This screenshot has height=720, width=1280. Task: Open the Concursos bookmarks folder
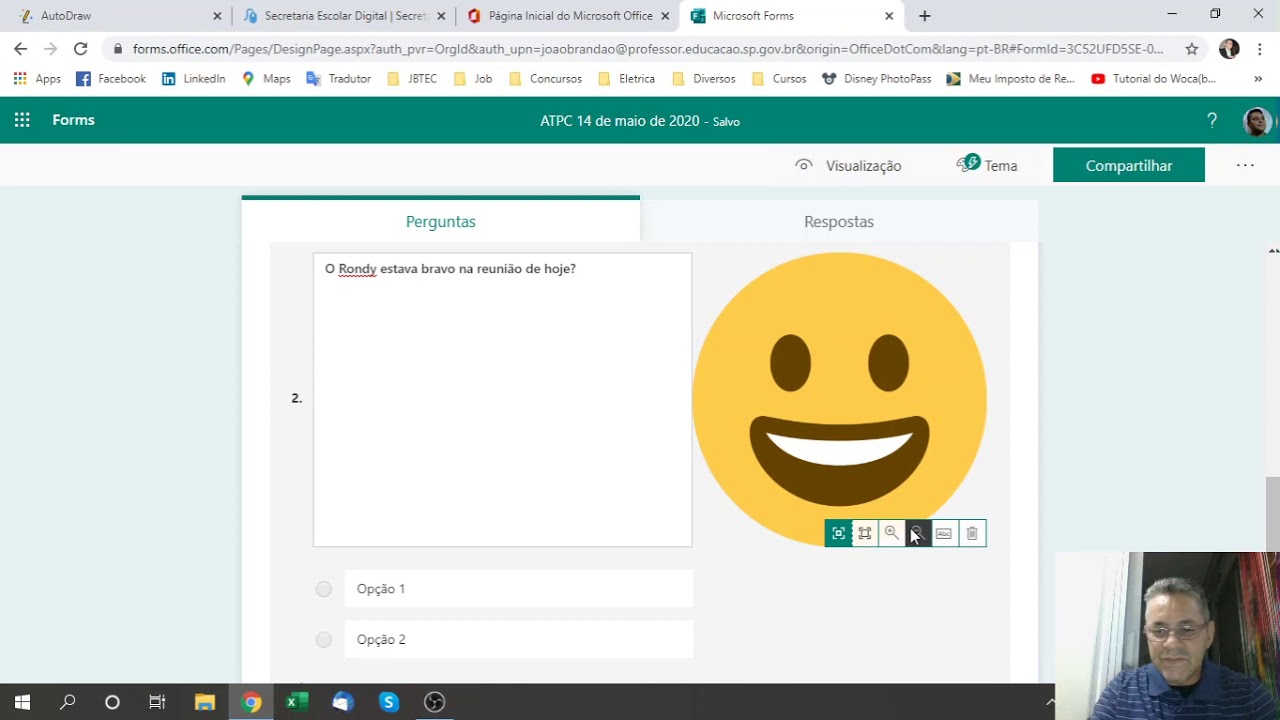click(x=545, y=78)
